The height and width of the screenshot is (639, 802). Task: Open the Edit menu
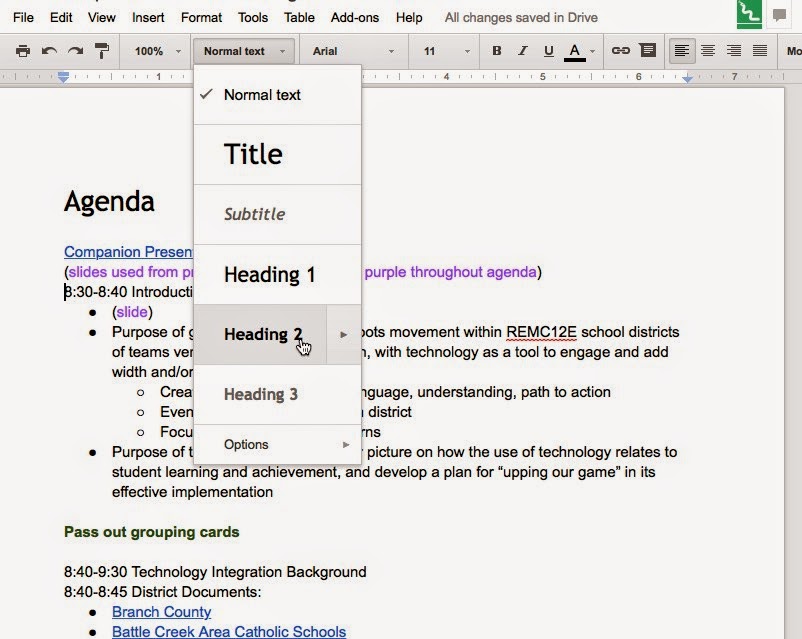pyautogui.click(x=61, y=17)
